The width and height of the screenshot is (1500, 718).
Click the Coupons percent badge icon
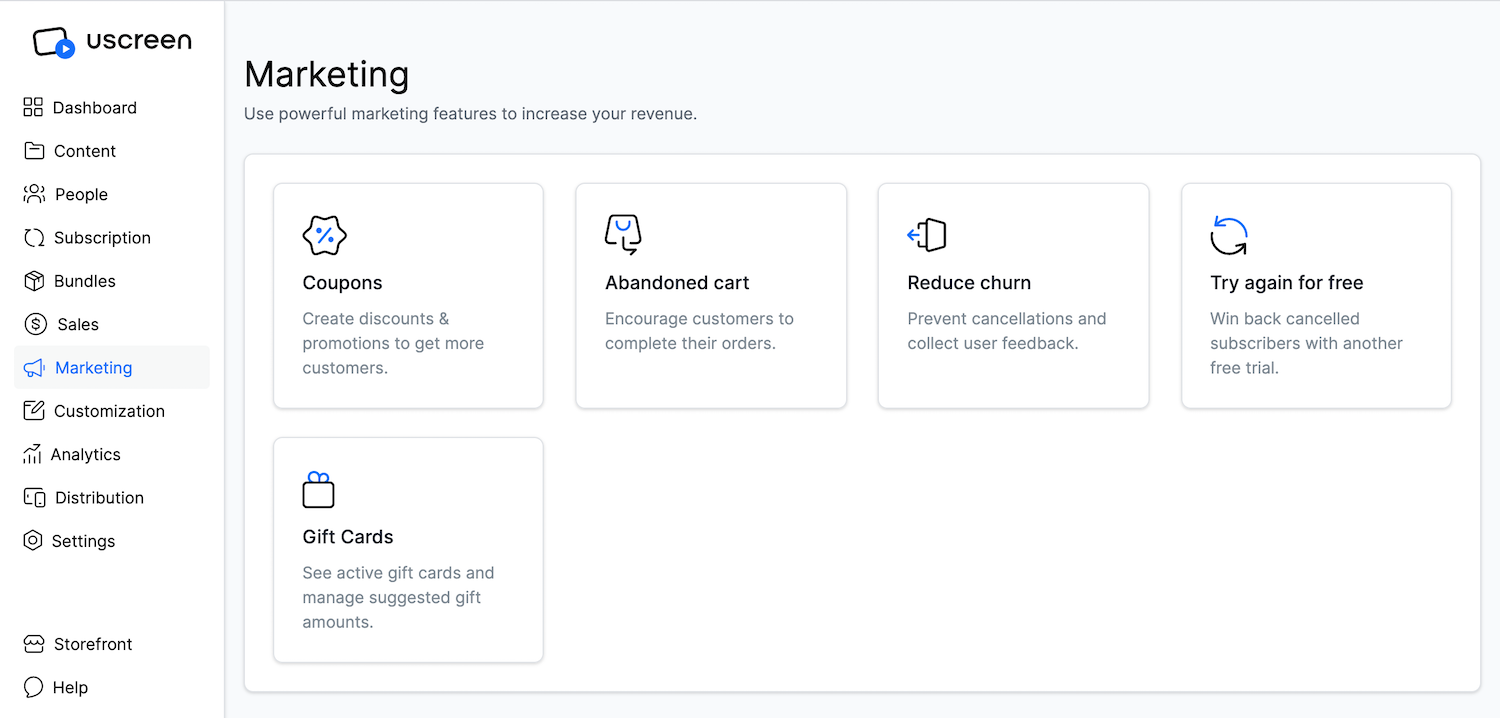click(324, 236)
